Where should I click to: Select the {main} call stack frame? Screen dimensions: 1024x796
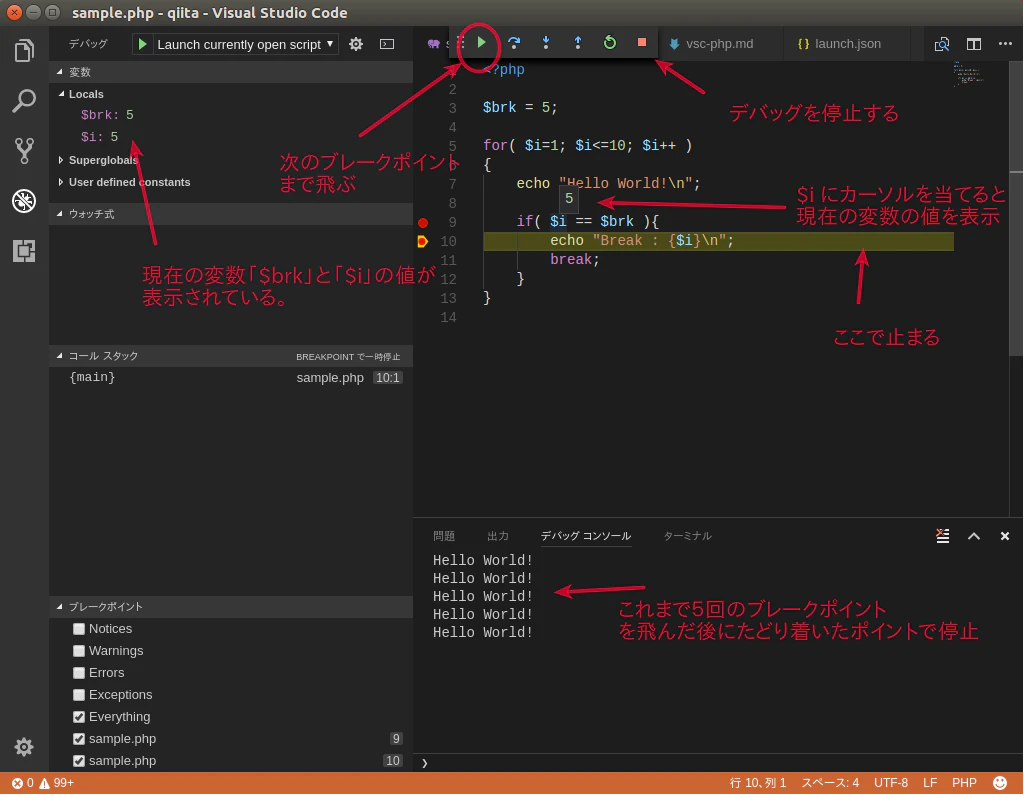coord(231,377)
